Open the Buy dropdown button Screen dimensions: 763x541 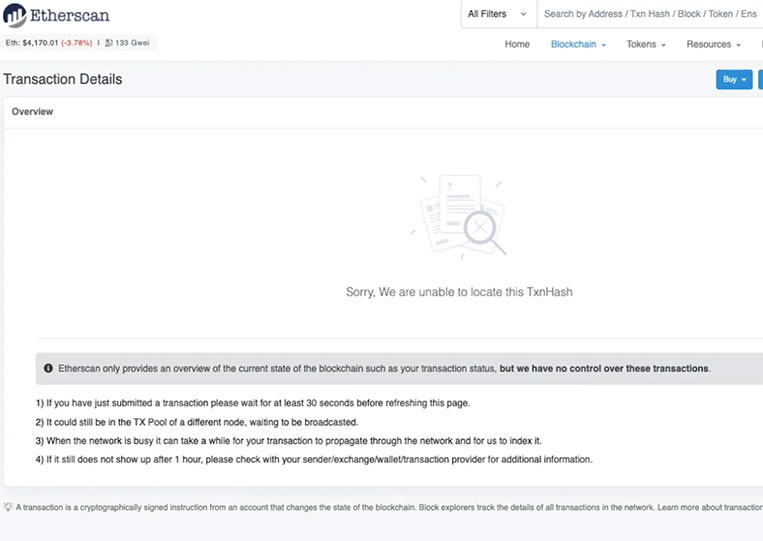pyautogui.click(x=734, y=79)
